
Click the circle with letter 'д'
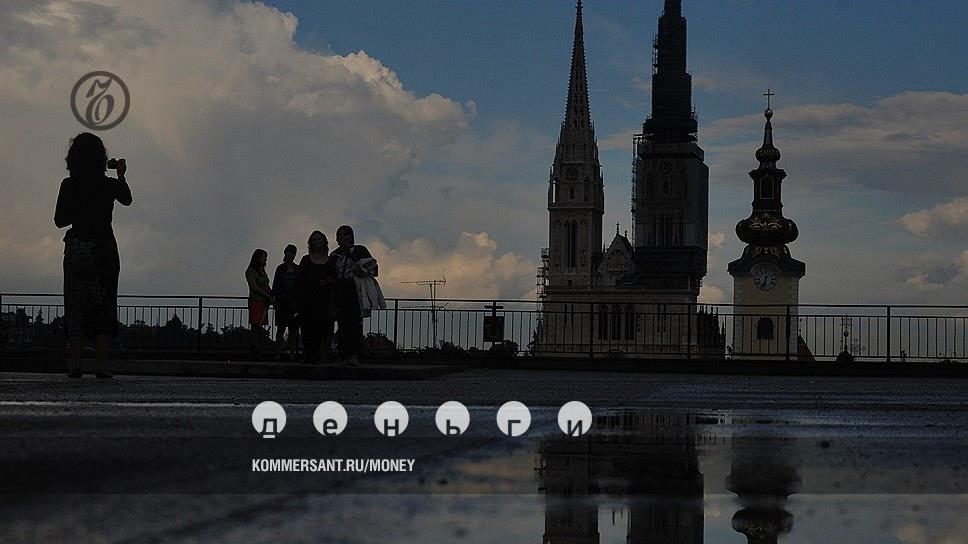pyautogui.click(x=269, y=419)
